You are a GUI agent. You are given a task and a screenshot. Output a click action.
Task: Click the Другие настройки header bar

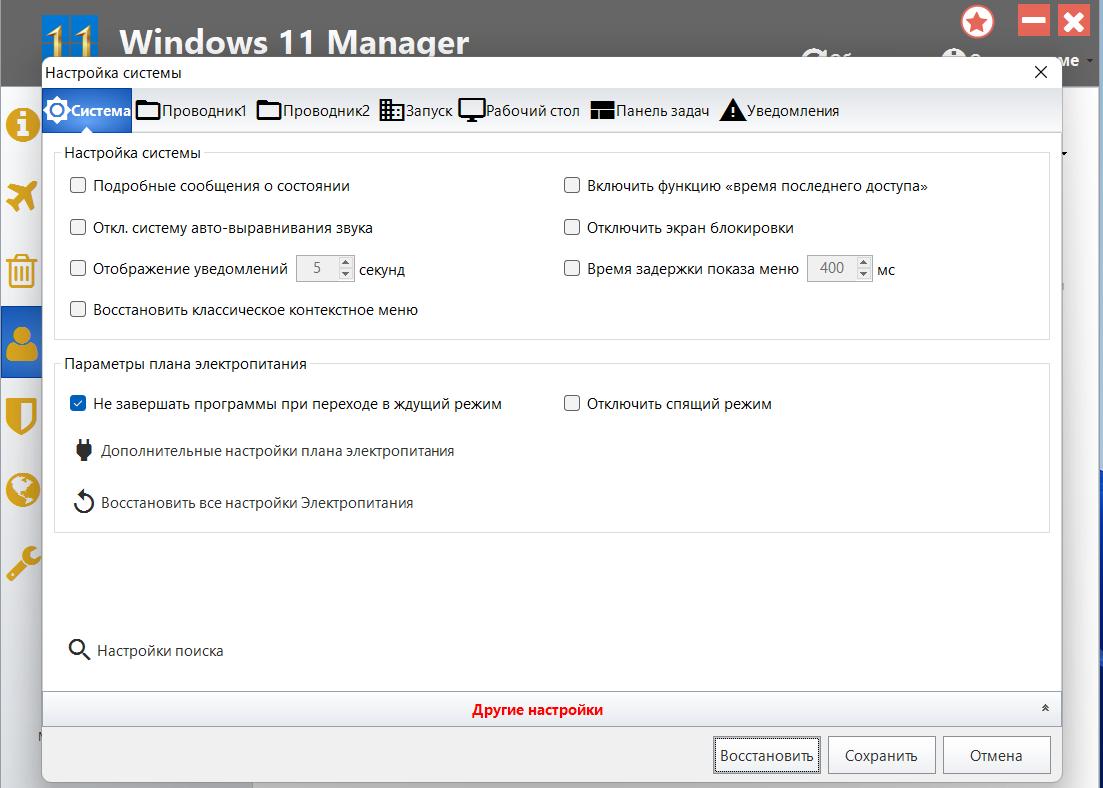coord(552,709)
